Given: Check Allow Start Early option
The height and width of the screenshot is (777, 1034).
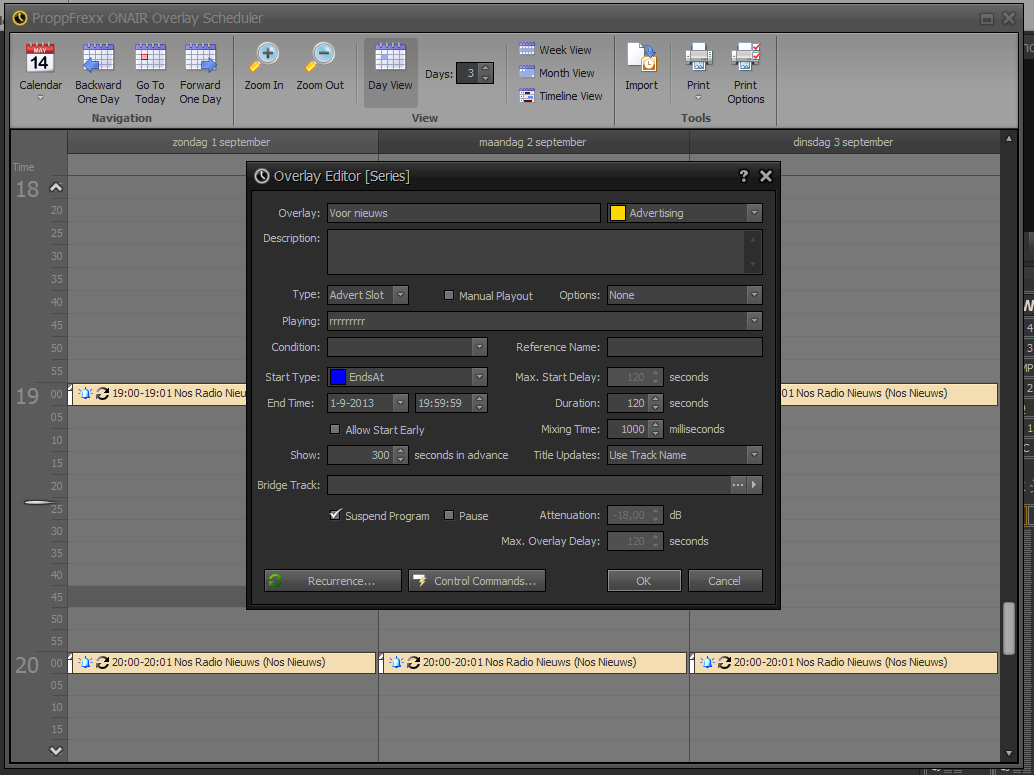Looking at the screenshot, I should (x=336, y=430).
